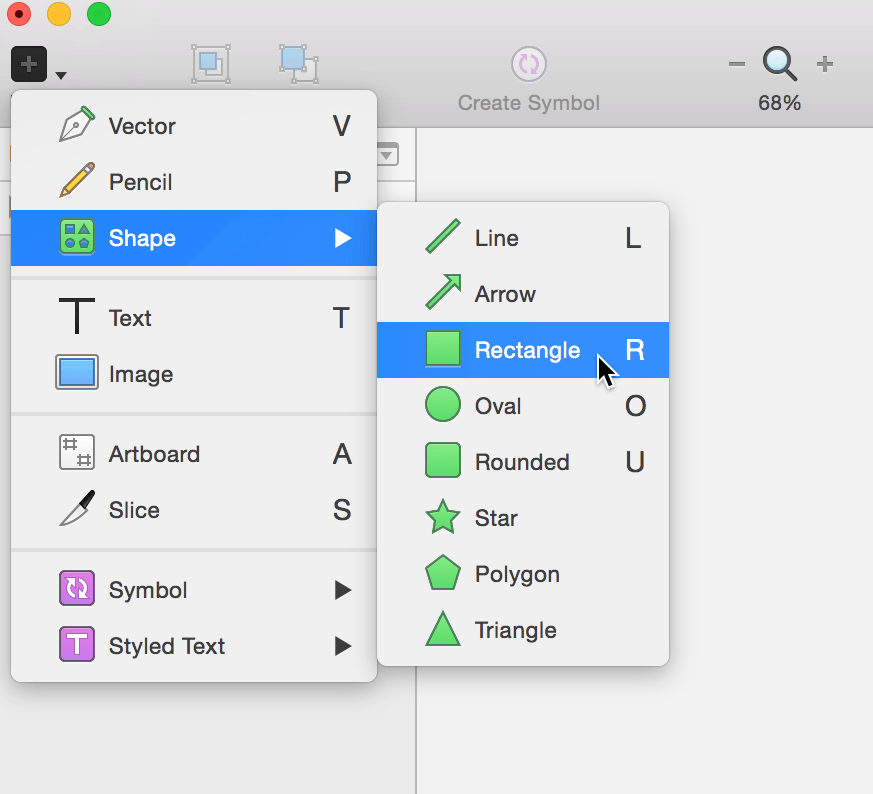Add a new Artboard
This screenshot has height=794, width=873.
(154, 454)
